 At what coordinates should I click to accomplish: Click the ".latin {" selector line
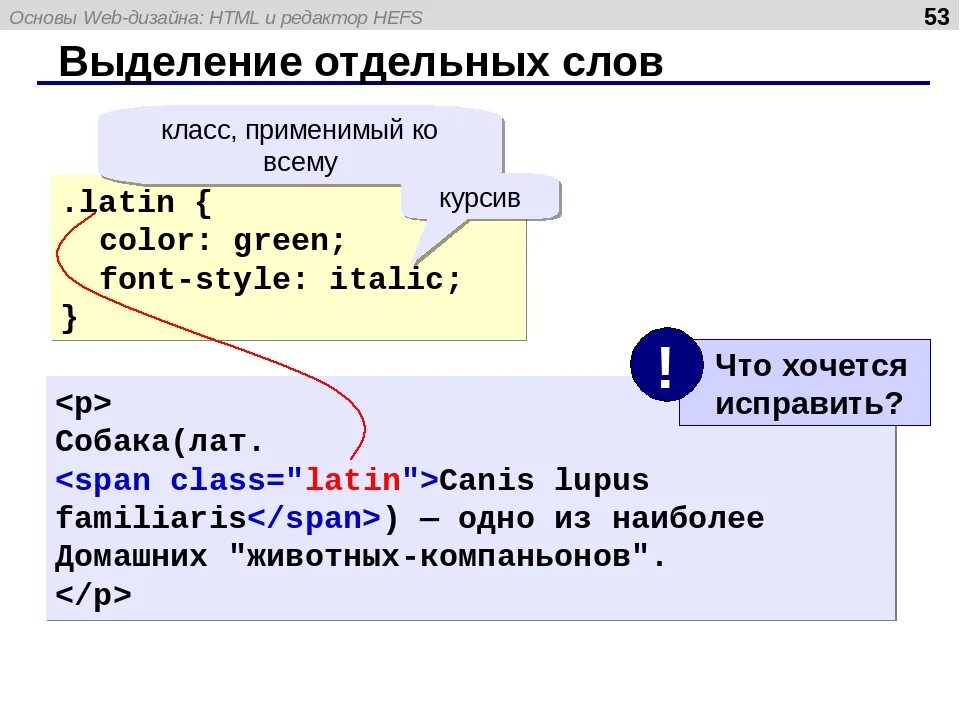pos(137,202)
